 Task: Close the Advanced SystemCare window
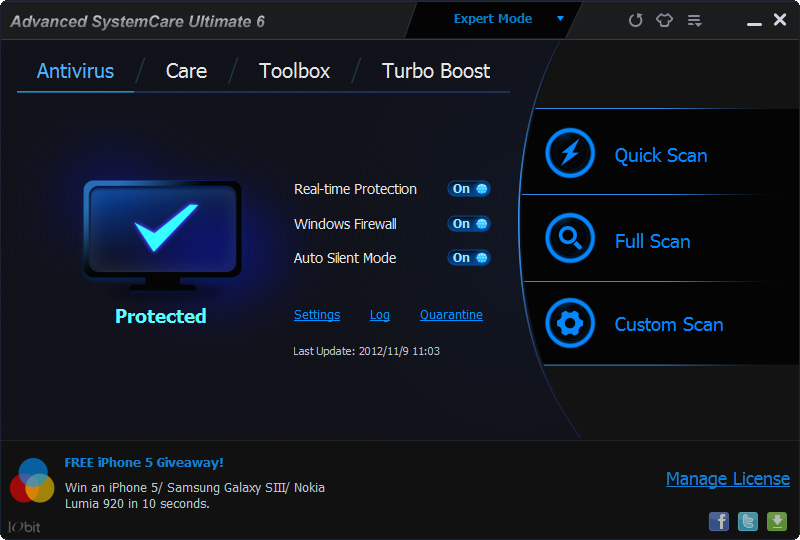(x=780, y=19)
